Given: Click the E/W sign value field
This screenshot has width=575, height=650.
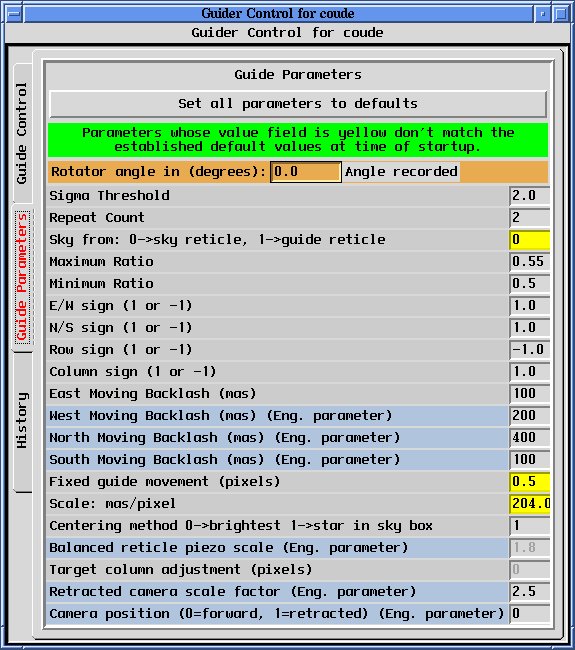Looking at the screenshot, I should point(529,306).
